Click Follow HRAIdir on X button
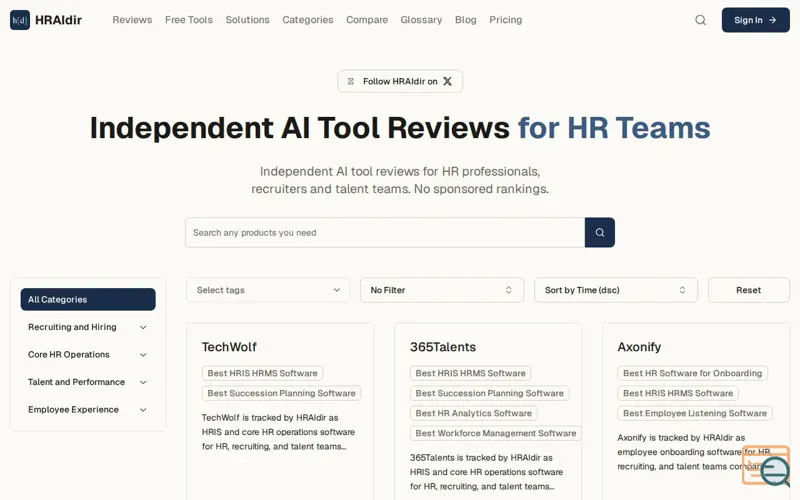The height and width of the screenshot is (500, 800). click(x=400, y=81)
